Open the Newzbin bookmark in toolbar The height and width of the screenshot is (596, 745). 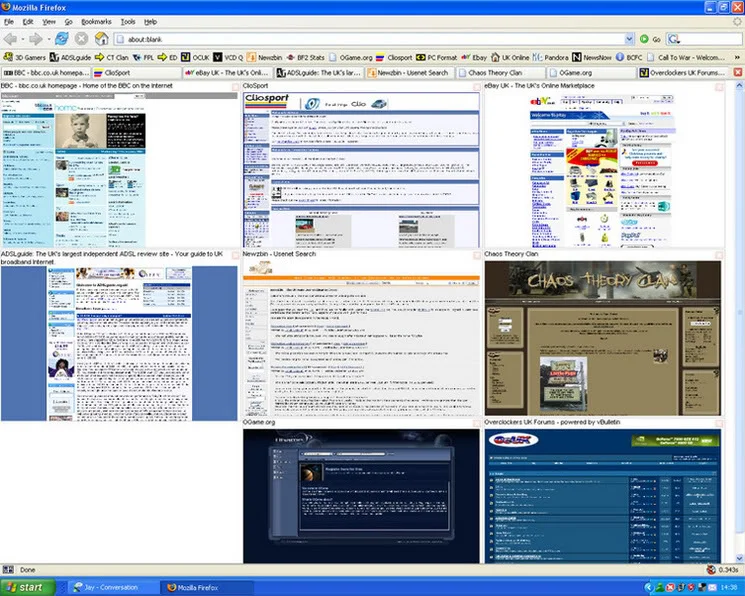(264, 57)
